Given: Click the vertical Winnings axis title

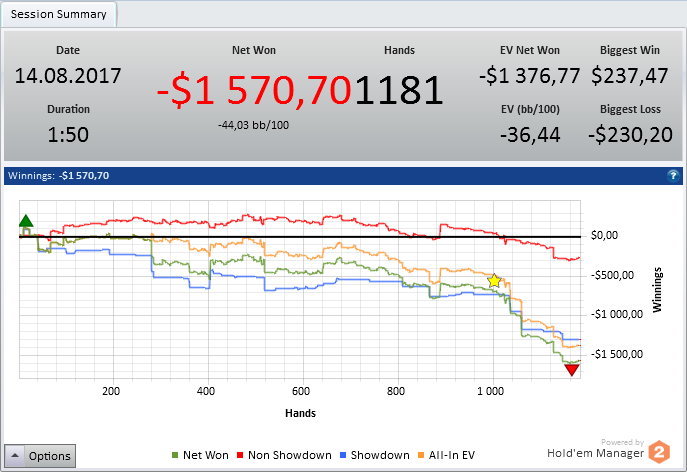Looking at the screenshot, I should click(x=657, y=290).
